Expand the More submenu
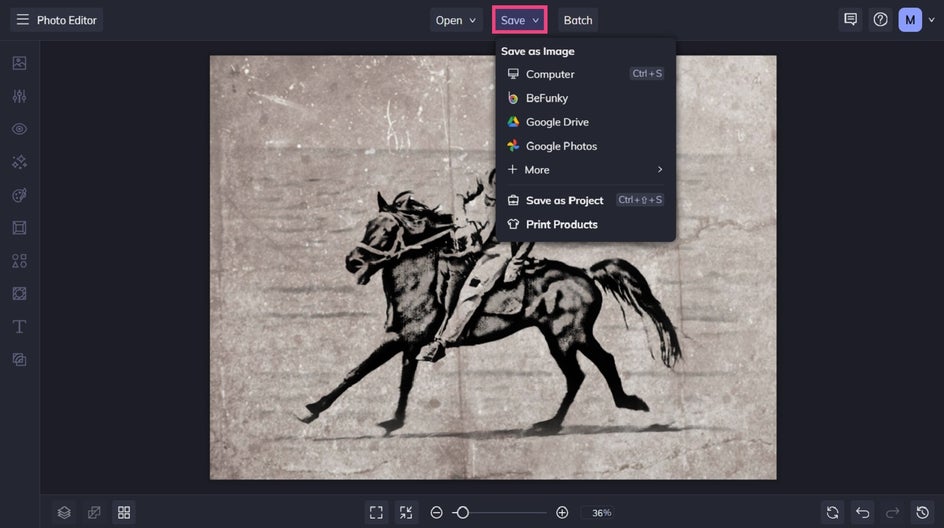The width and height of the screenshot is (944, 528). (x=585, y=170)
